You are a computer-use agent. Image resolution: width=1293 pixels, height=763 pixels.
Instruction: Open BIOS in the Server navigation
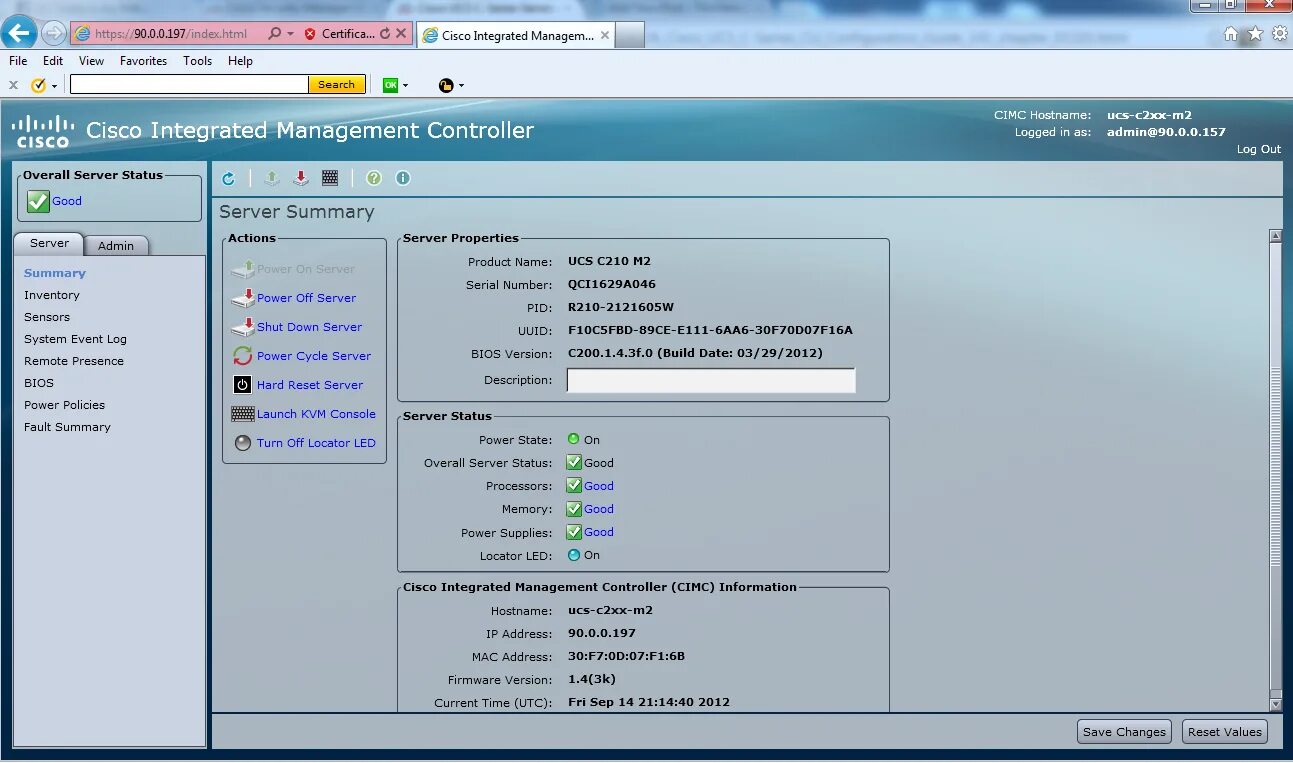coord(39,383)
